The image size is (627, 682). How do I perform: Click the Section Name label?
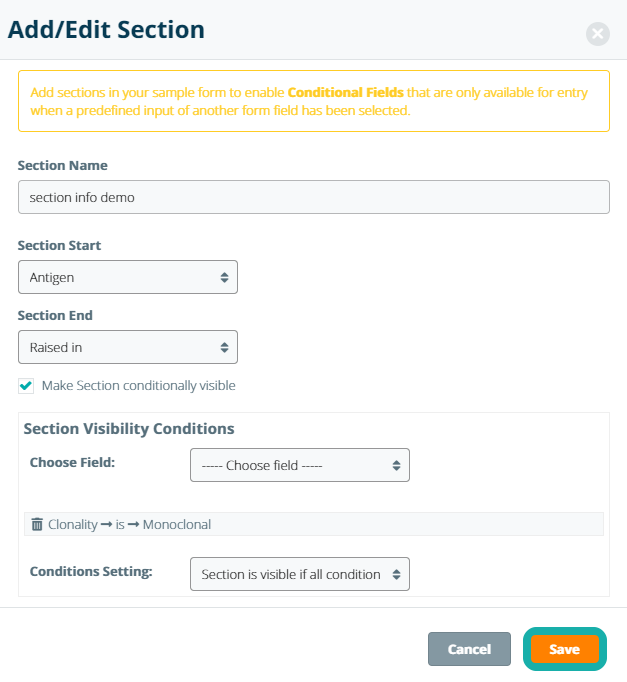[x=62, y=165]
